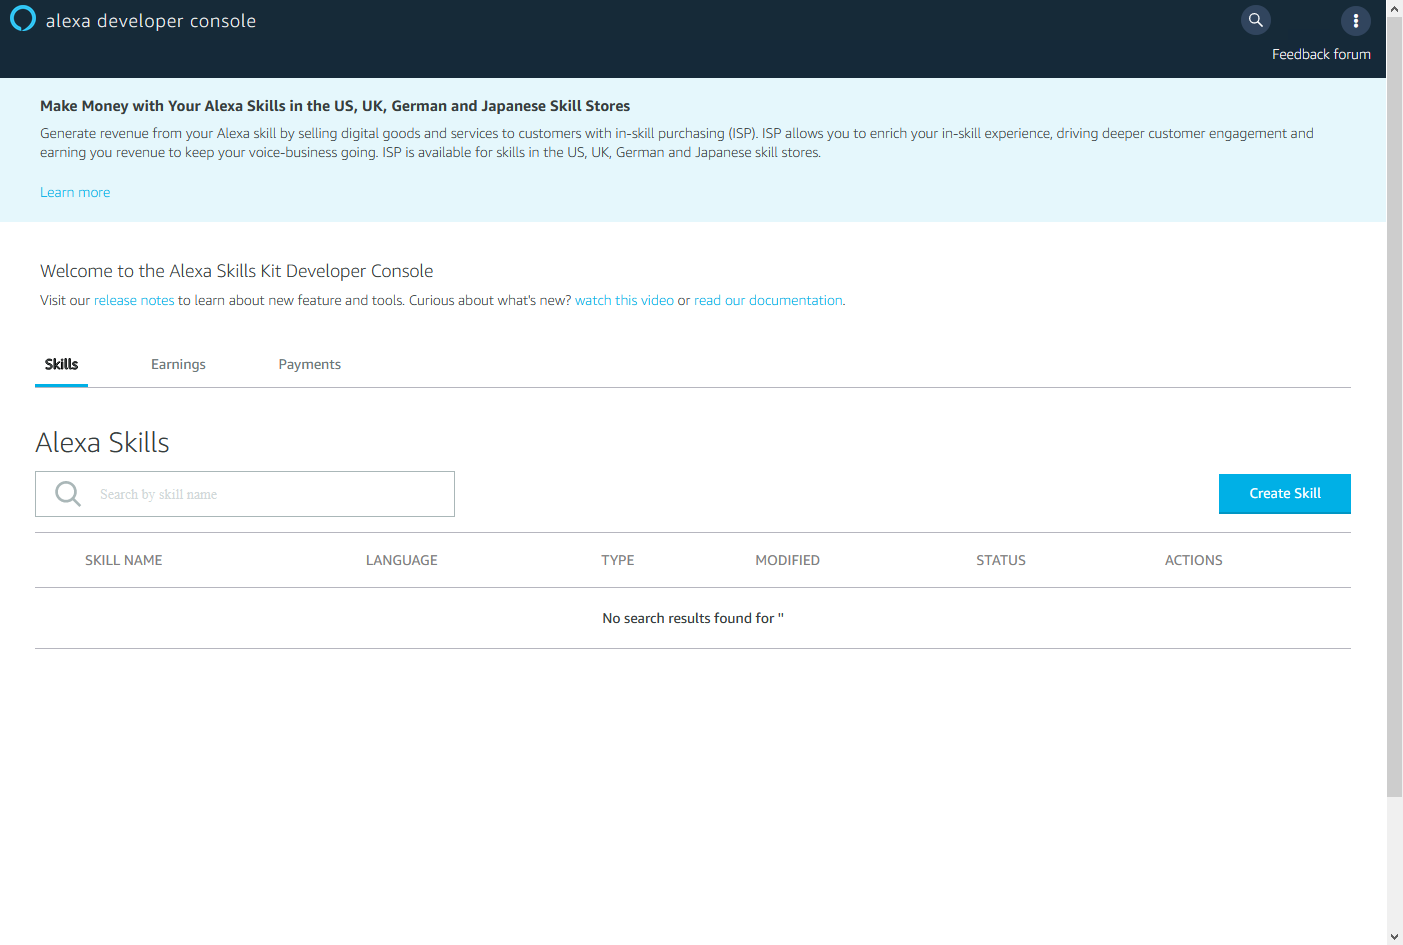1403x945 pixels.
Task: Open the release notes link
Action: coord(134,300)
